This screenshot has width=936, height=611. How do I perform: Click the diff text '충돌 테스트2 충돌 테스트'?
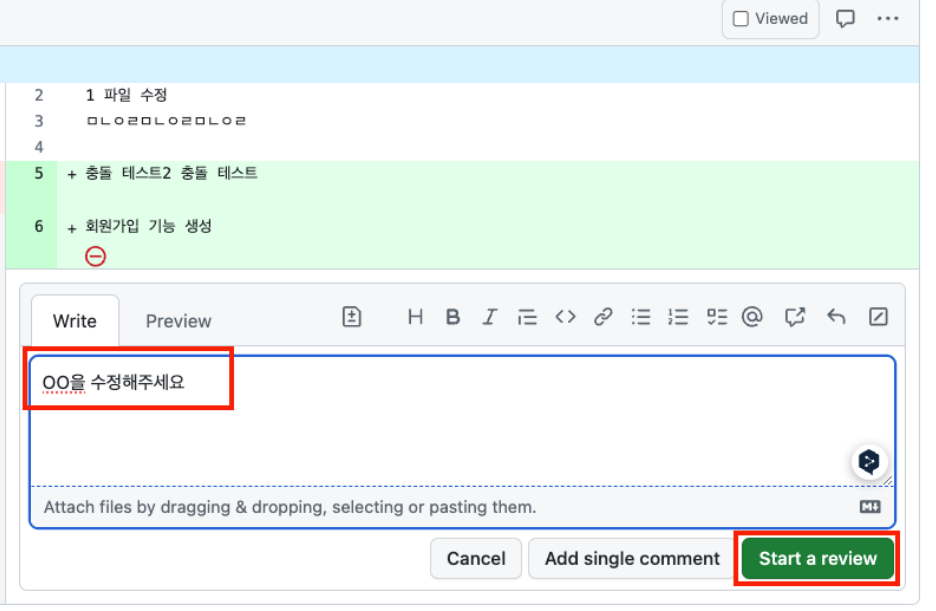(x=171, y=173)
